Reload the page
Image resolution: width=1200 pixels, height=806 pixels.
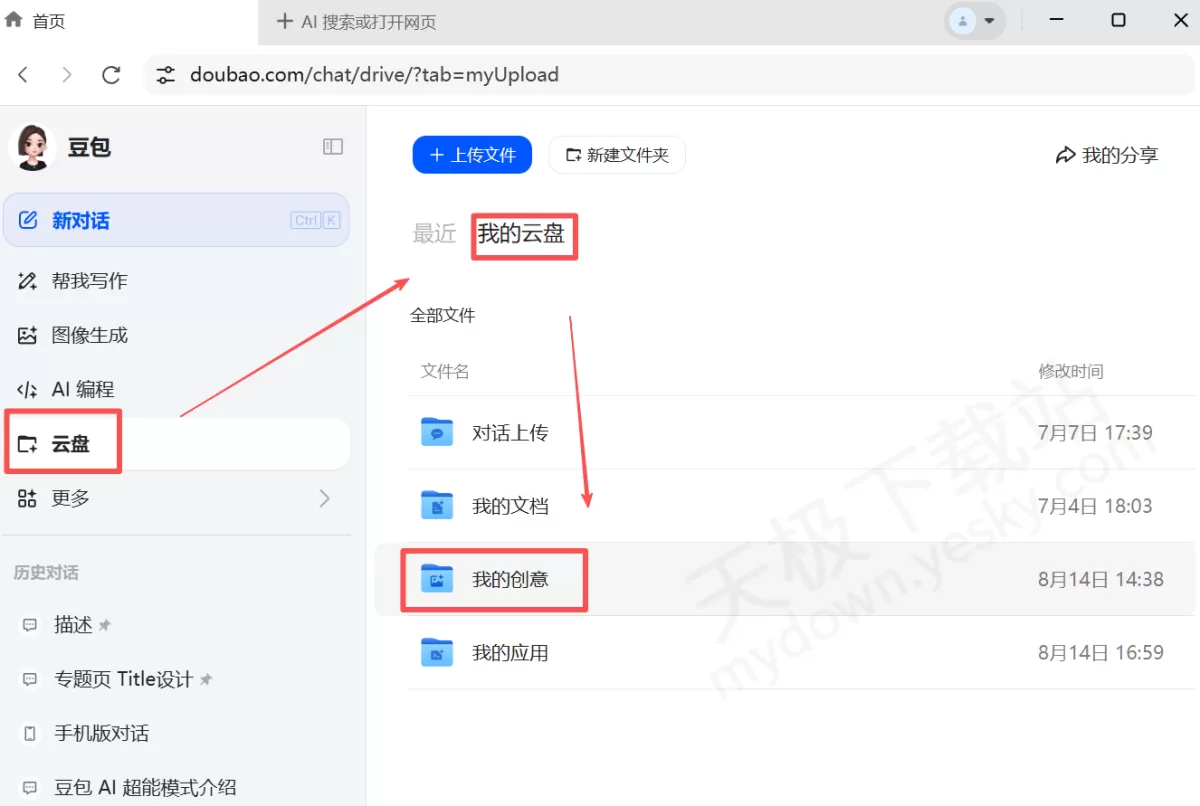111,75
